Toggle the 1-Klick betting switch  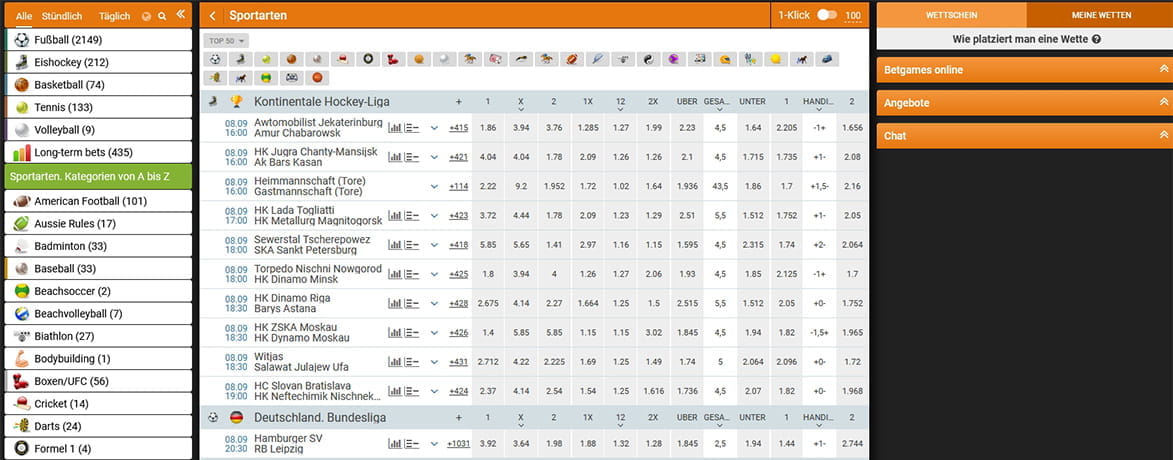coord(827,15)
